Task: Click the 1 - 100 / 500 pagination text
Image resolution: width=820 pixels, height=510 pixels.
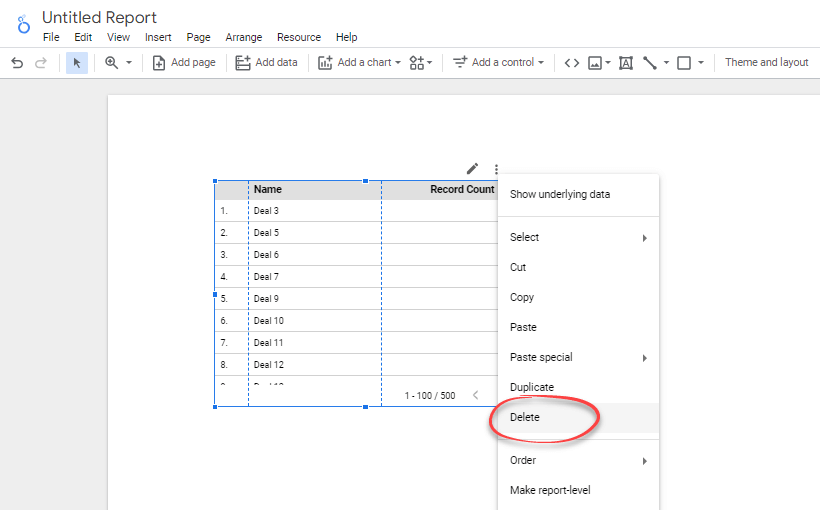Action: 430,395
